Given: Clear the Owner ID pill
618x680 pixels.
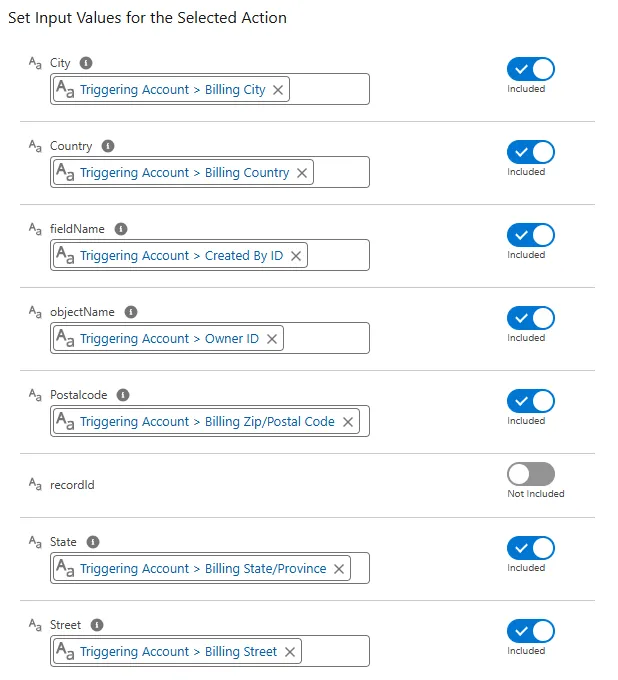Looking at the screenshot, I should pyautogui.click(x=272, y=339).
